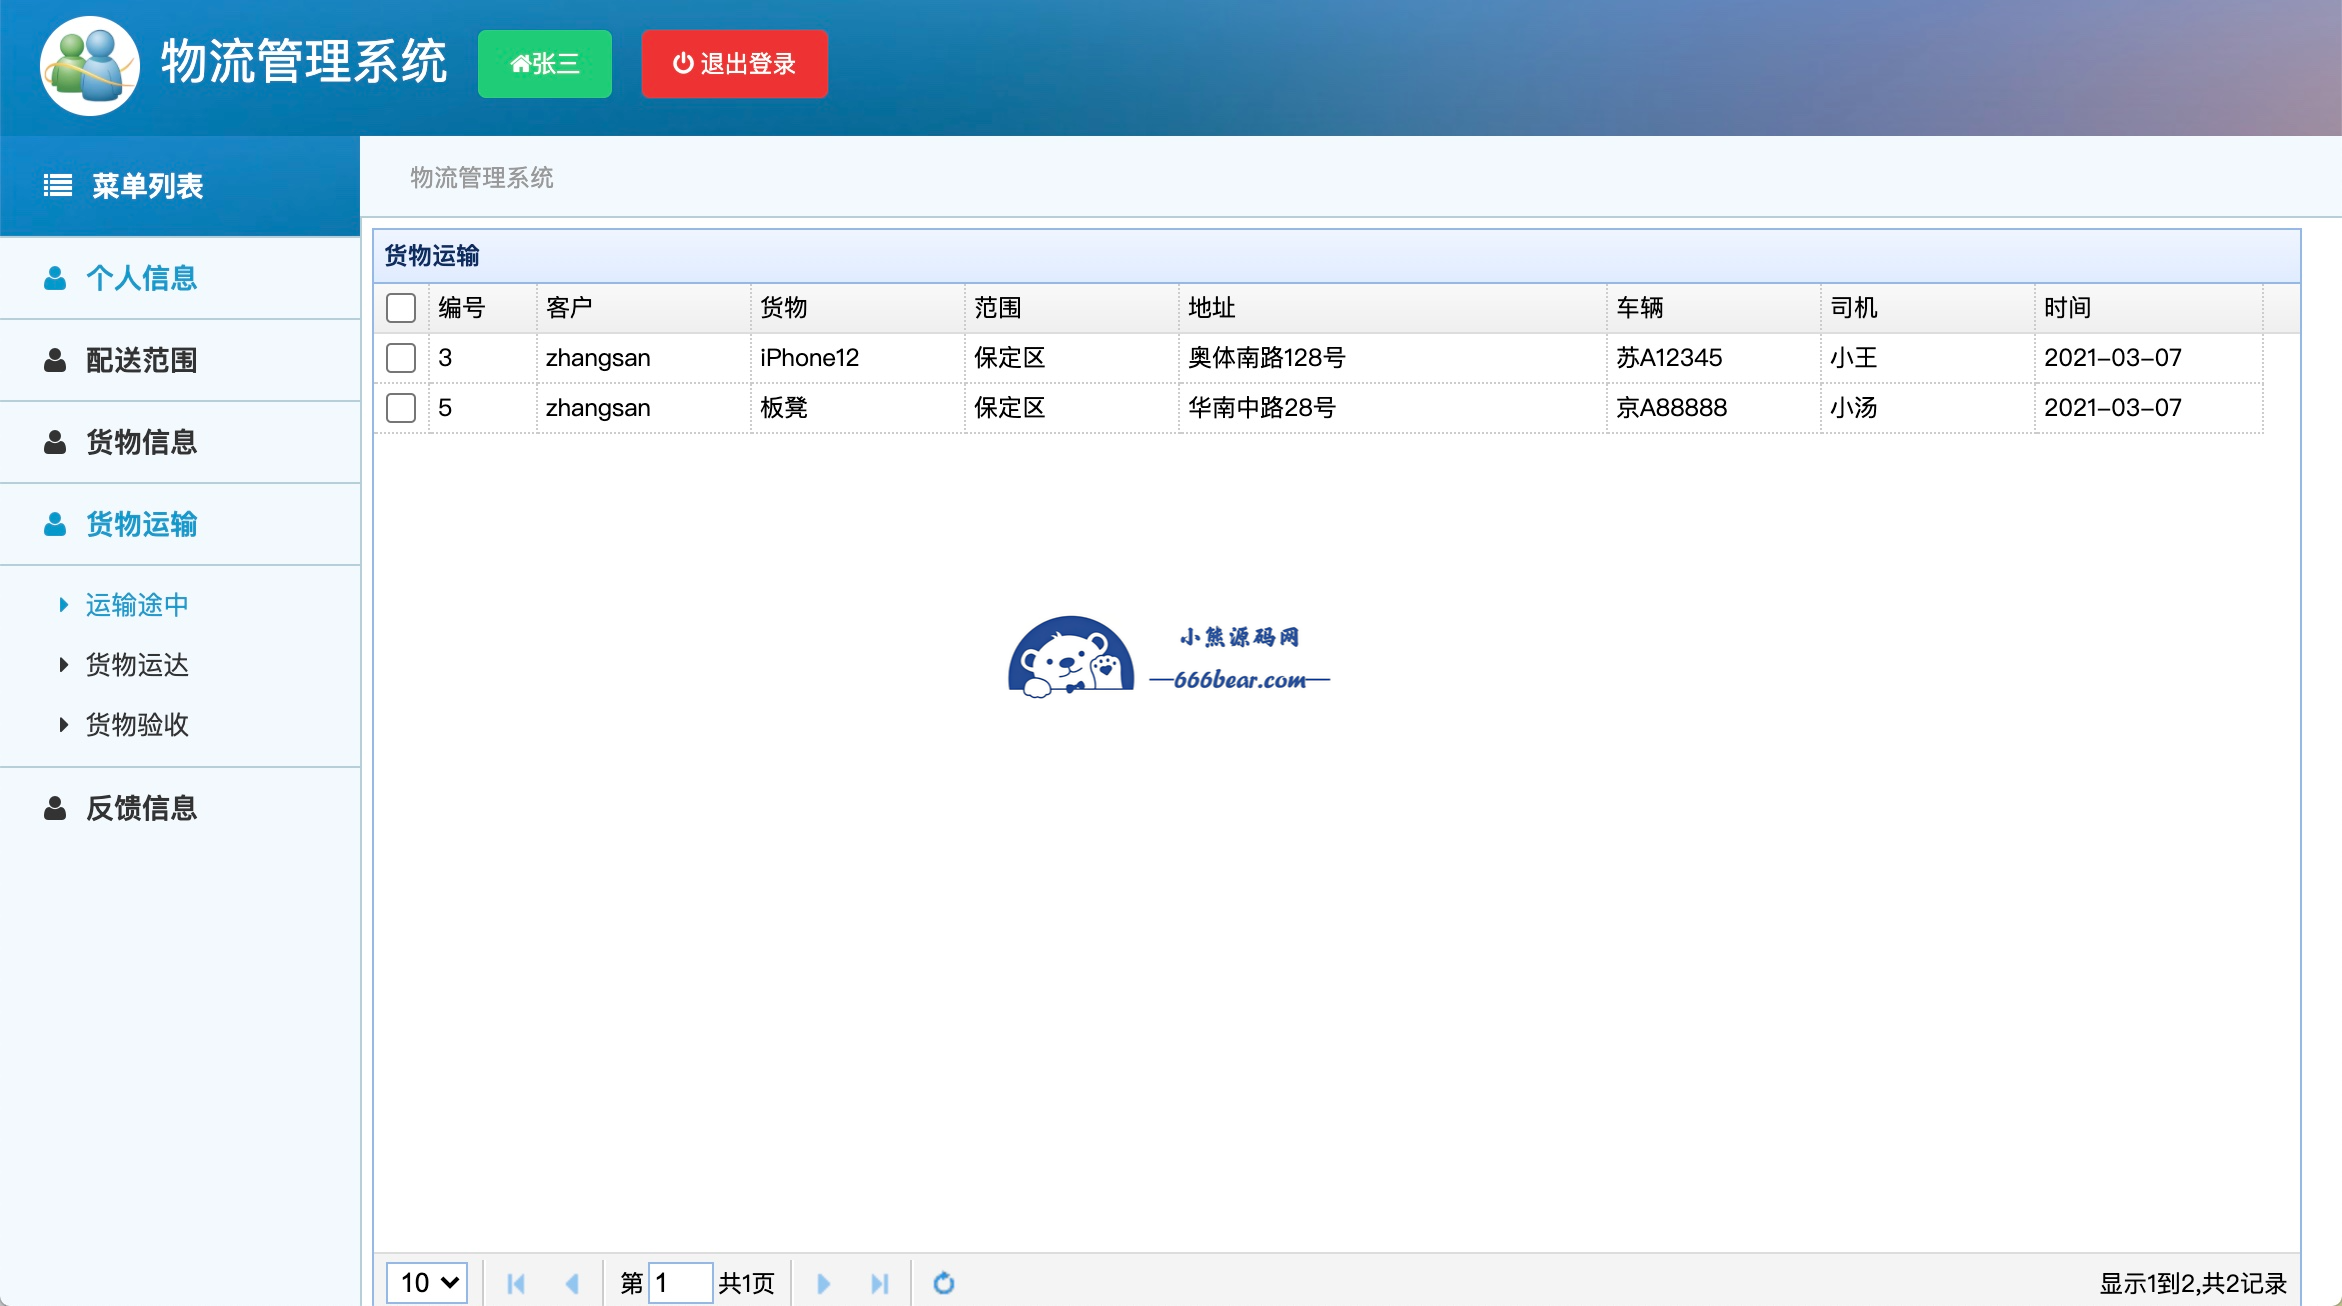Click the page number input field

click(680, 1283)
